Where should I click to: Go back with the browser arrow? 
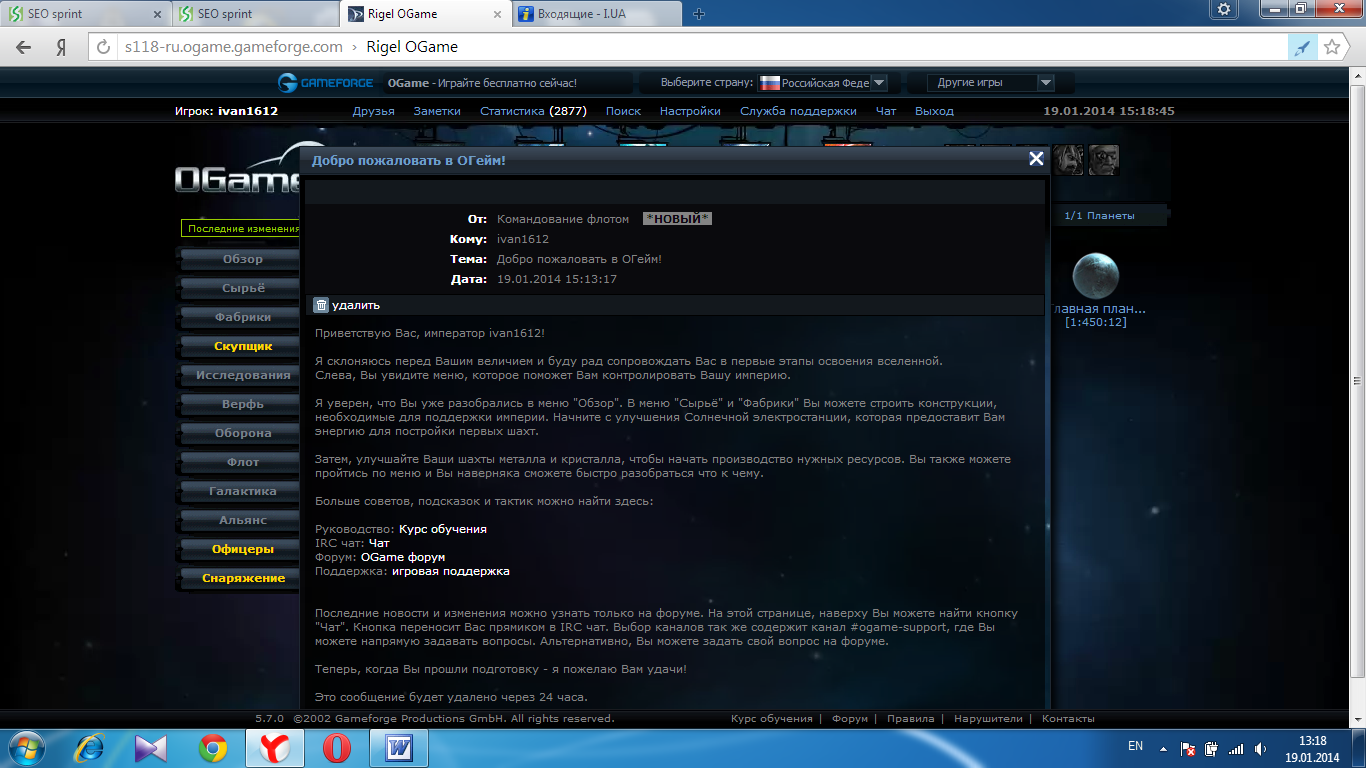pos(23,47)
